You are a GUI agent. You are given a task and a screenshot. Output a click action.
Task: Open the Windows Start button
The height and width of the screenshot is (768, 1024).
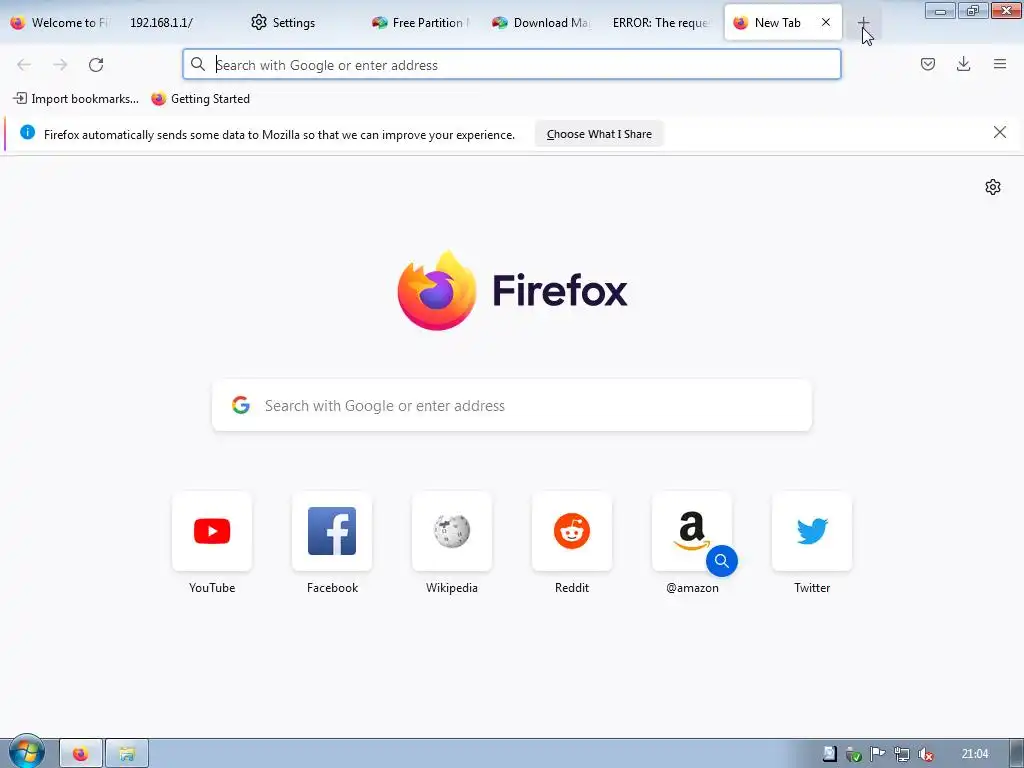click(x=26, y=752)
